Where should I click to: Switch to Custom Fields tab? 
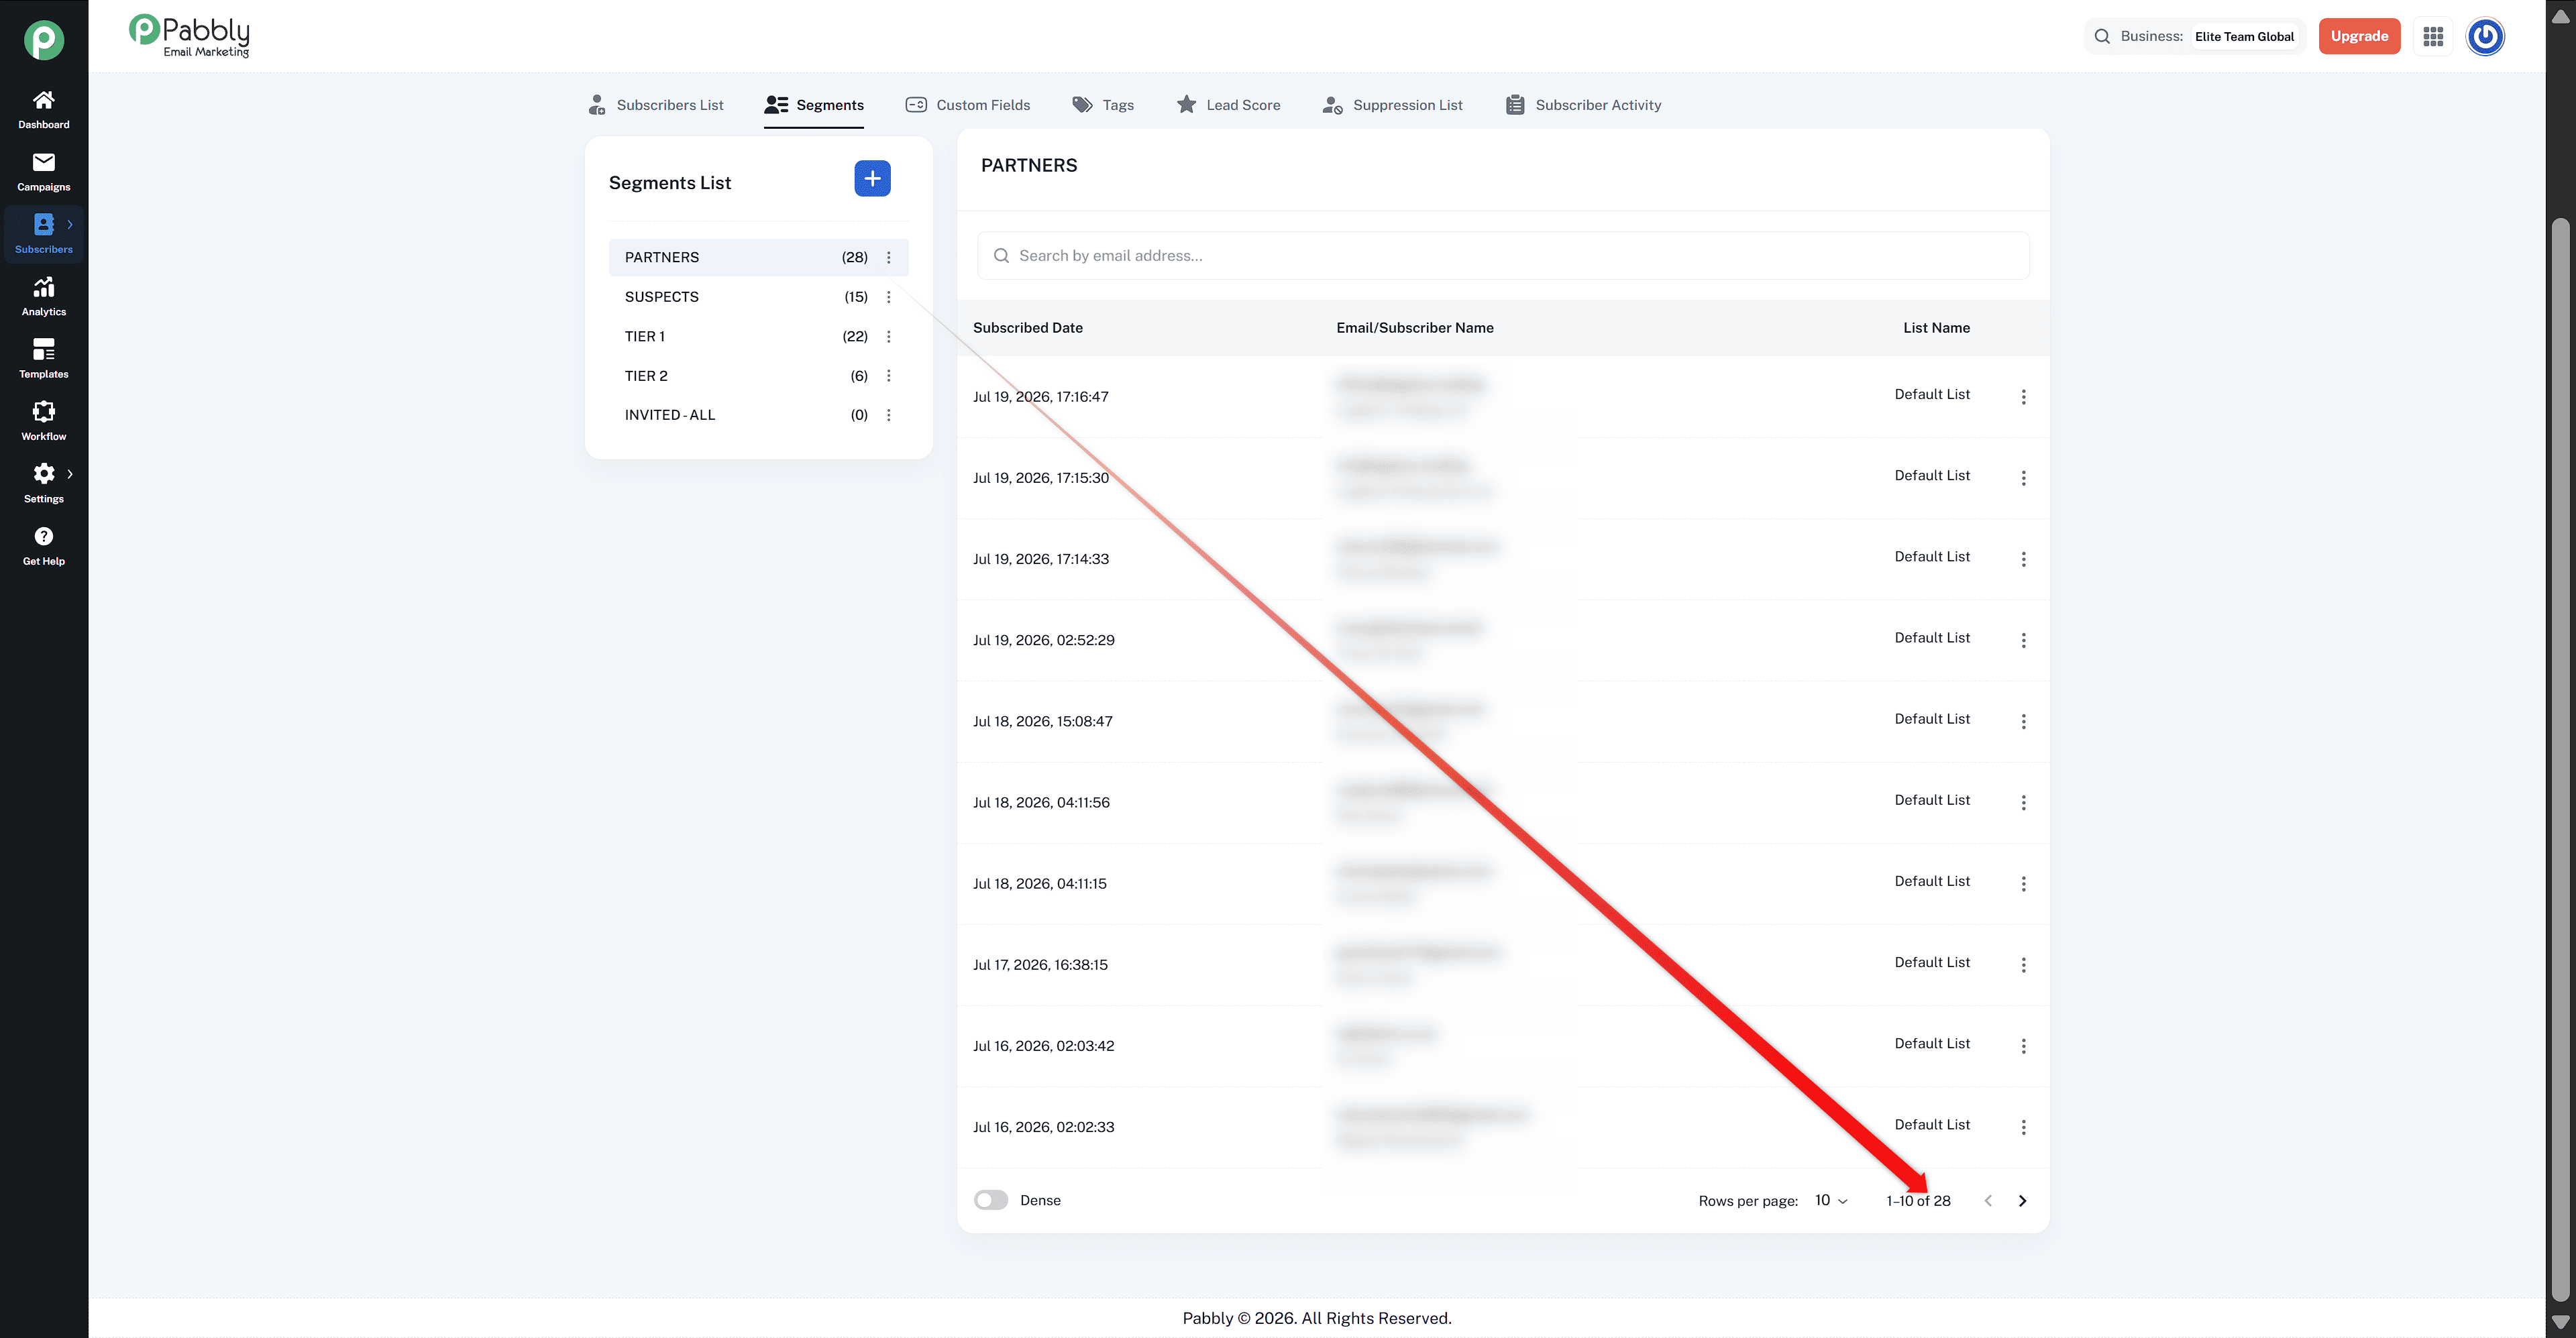967,105
